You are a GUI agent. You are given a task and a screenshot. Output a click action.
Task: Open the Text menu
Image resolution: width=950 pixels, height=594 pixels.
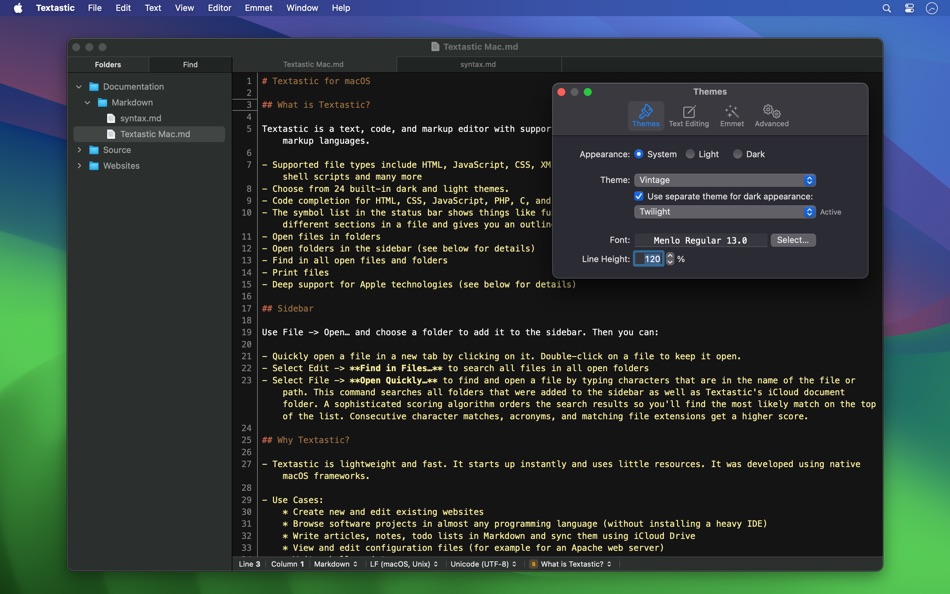(153, 8)
